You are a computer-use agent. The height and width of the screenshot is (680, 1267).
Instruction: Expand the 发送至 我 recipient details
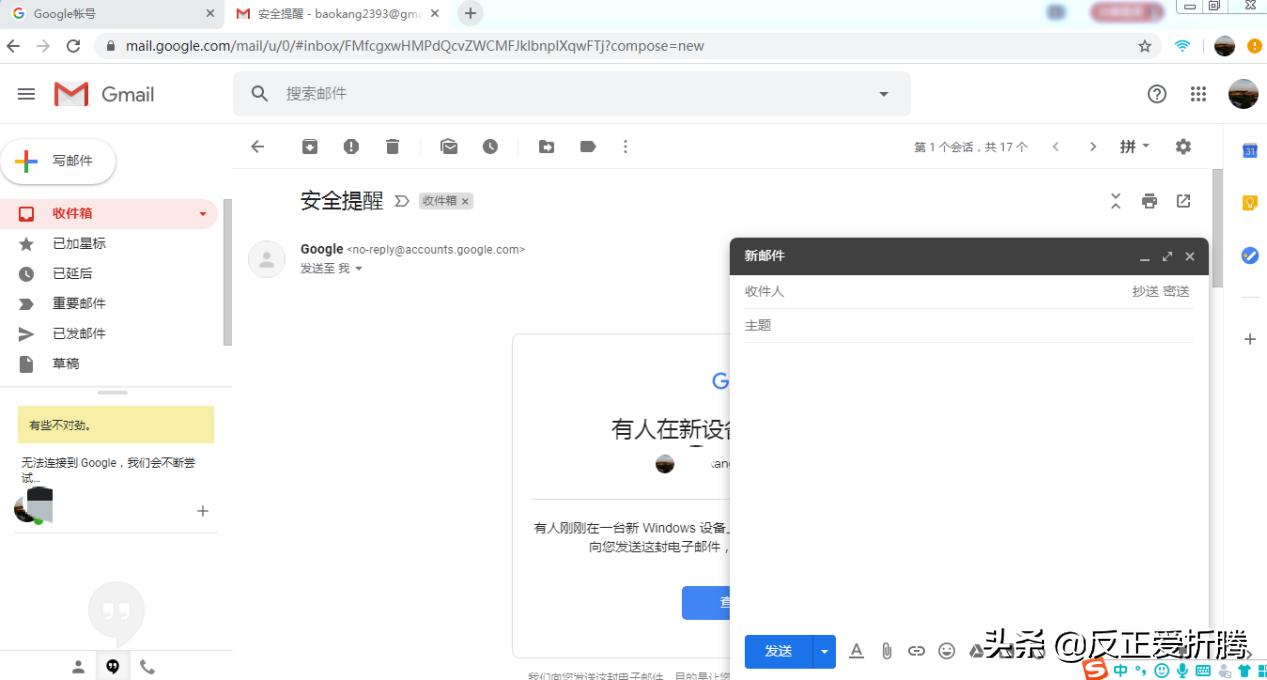[358, 268]
